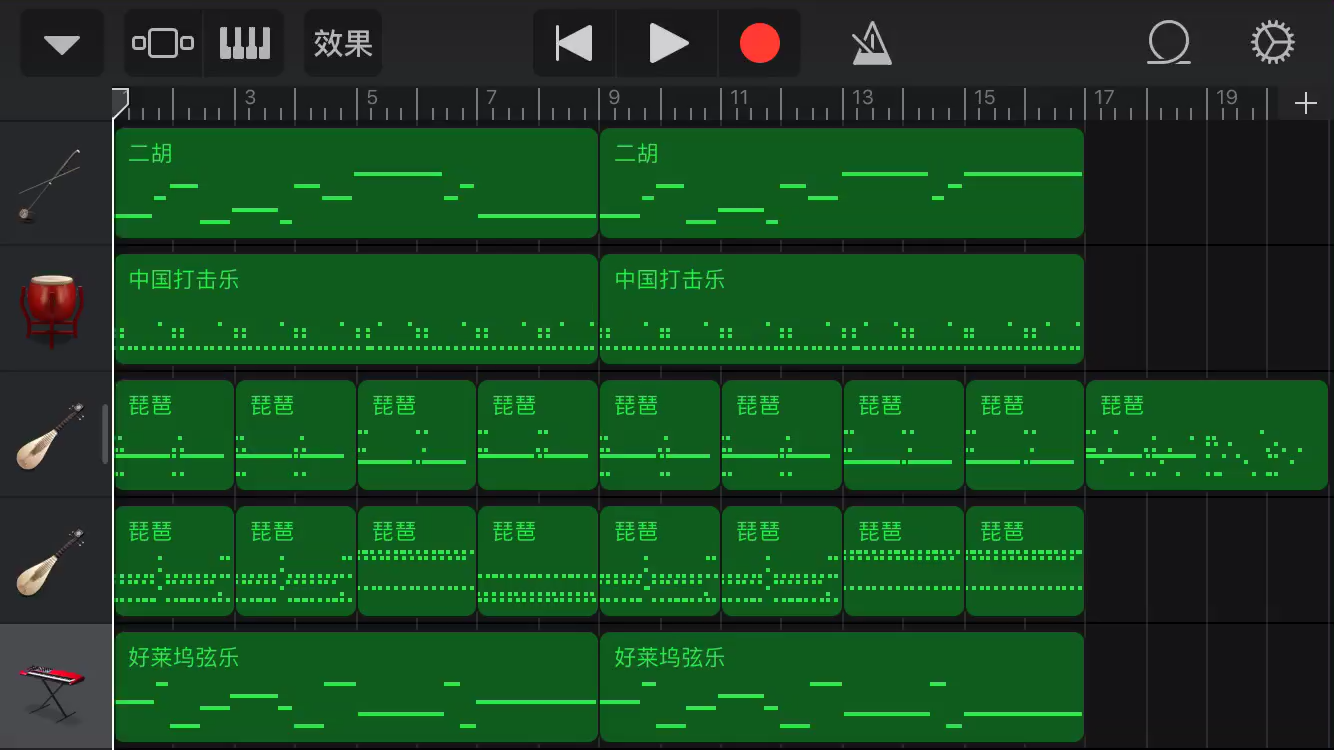Select lower pipa track 琵琶 region at bar 1
This screenshot has width=1334, height=750.
click(174, 561)
